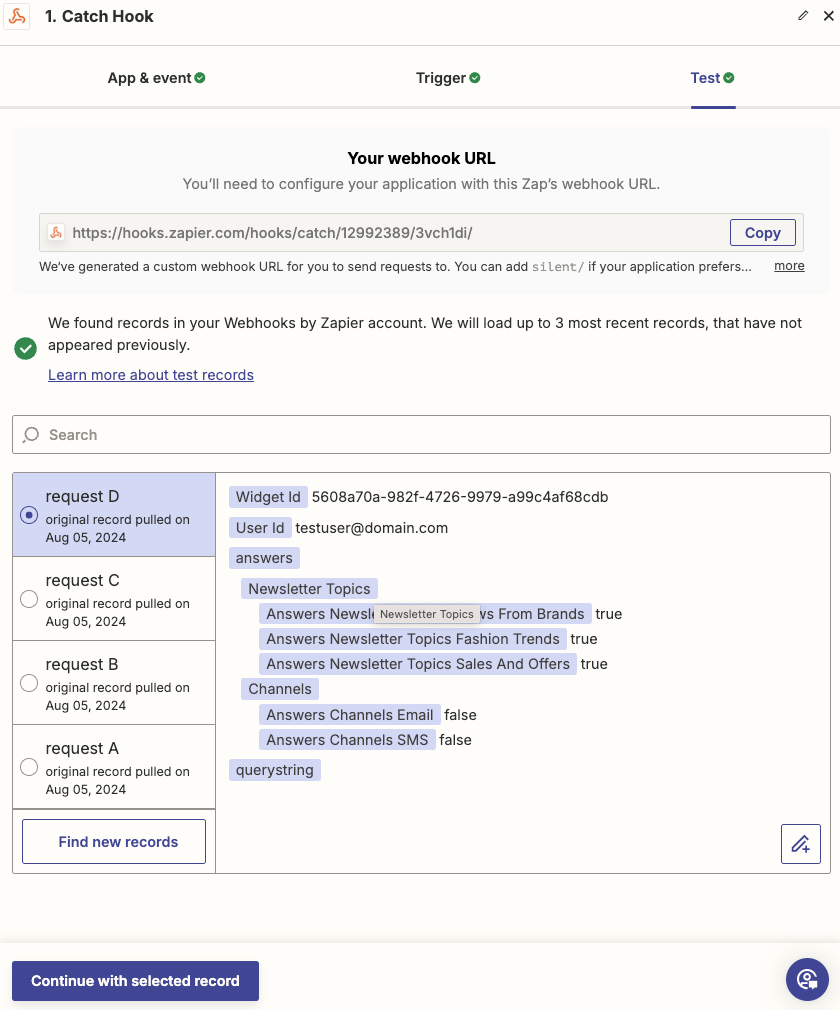This screenshot has height=1010, width=840.
Task: Click the Catch Hook app icon in header
Action: click(x=16, y=16)
